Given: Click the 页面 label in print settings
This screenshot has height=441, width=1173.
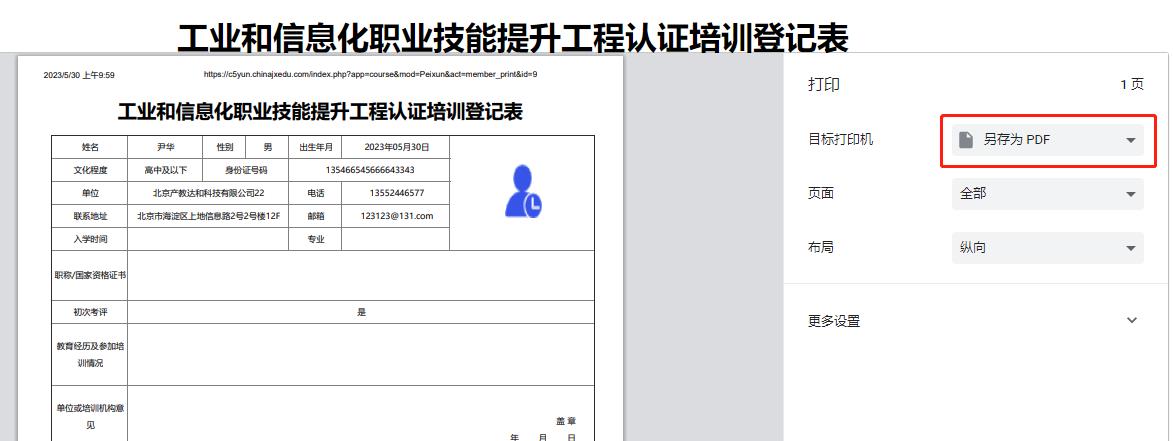Looking at the screenshot, I should point(821,194).
